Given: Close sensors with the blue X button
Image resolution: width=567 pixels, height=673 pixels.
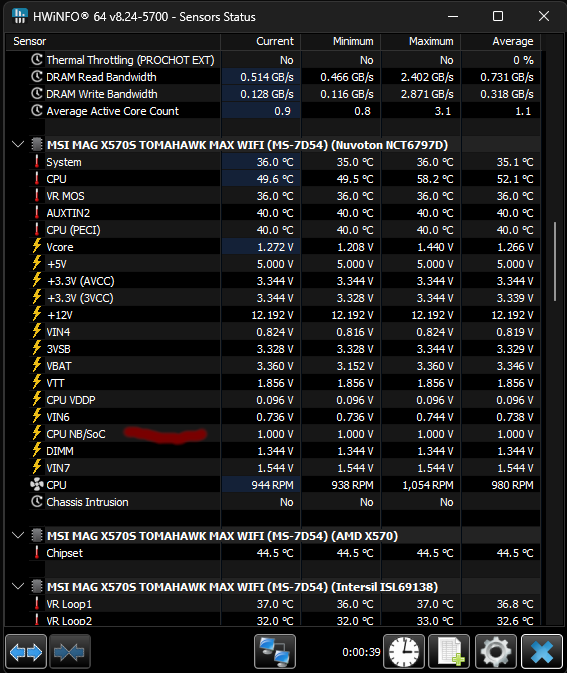Looking at the screenshot, I should tap(542, 652).
